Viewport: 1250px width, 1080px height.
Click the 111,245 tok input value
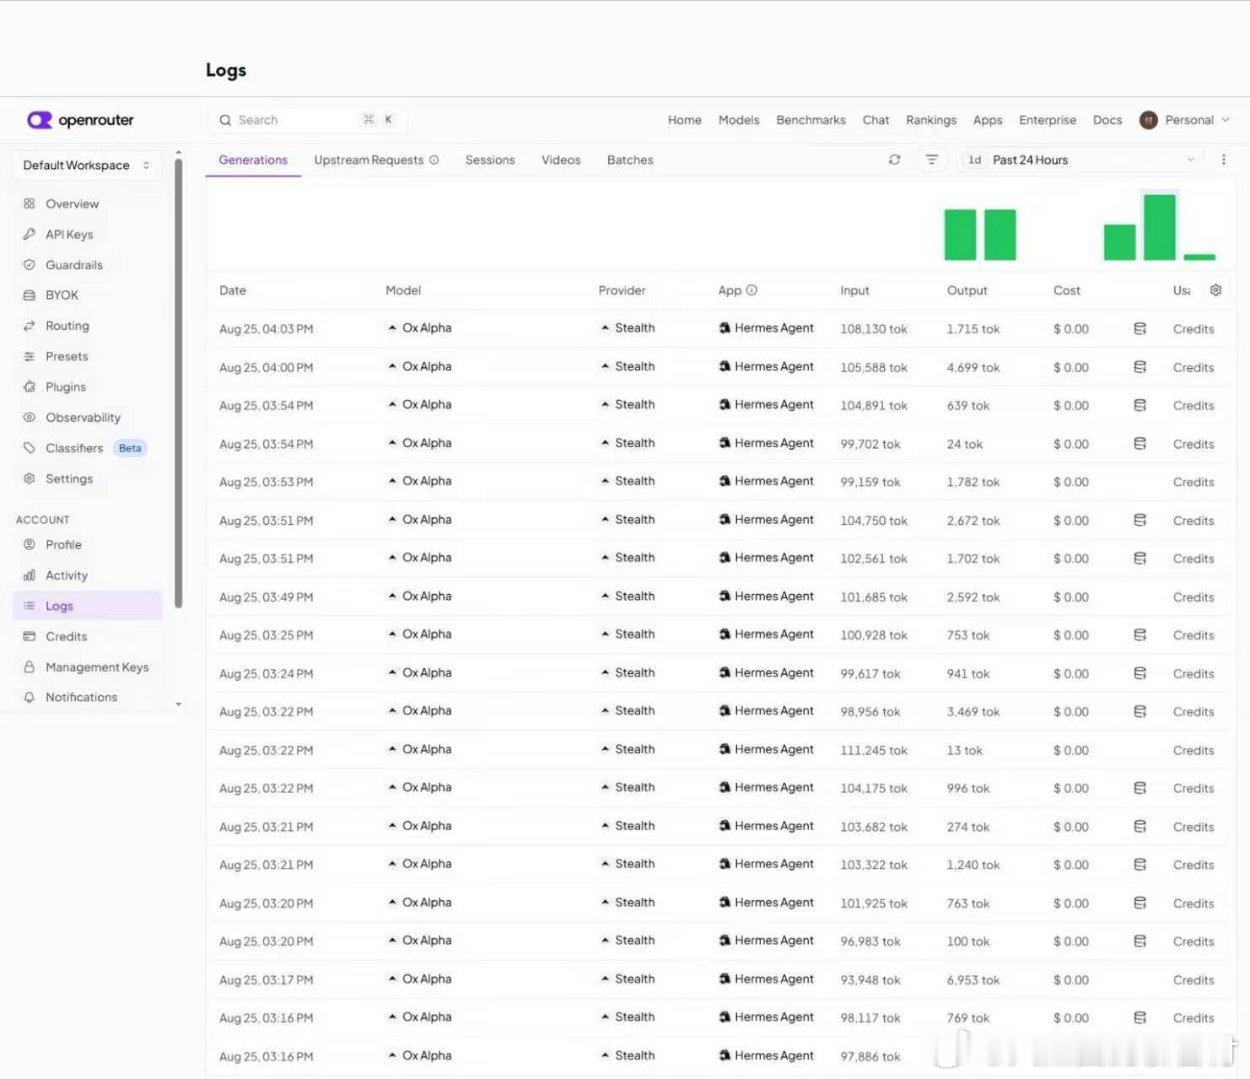[874, 750]
